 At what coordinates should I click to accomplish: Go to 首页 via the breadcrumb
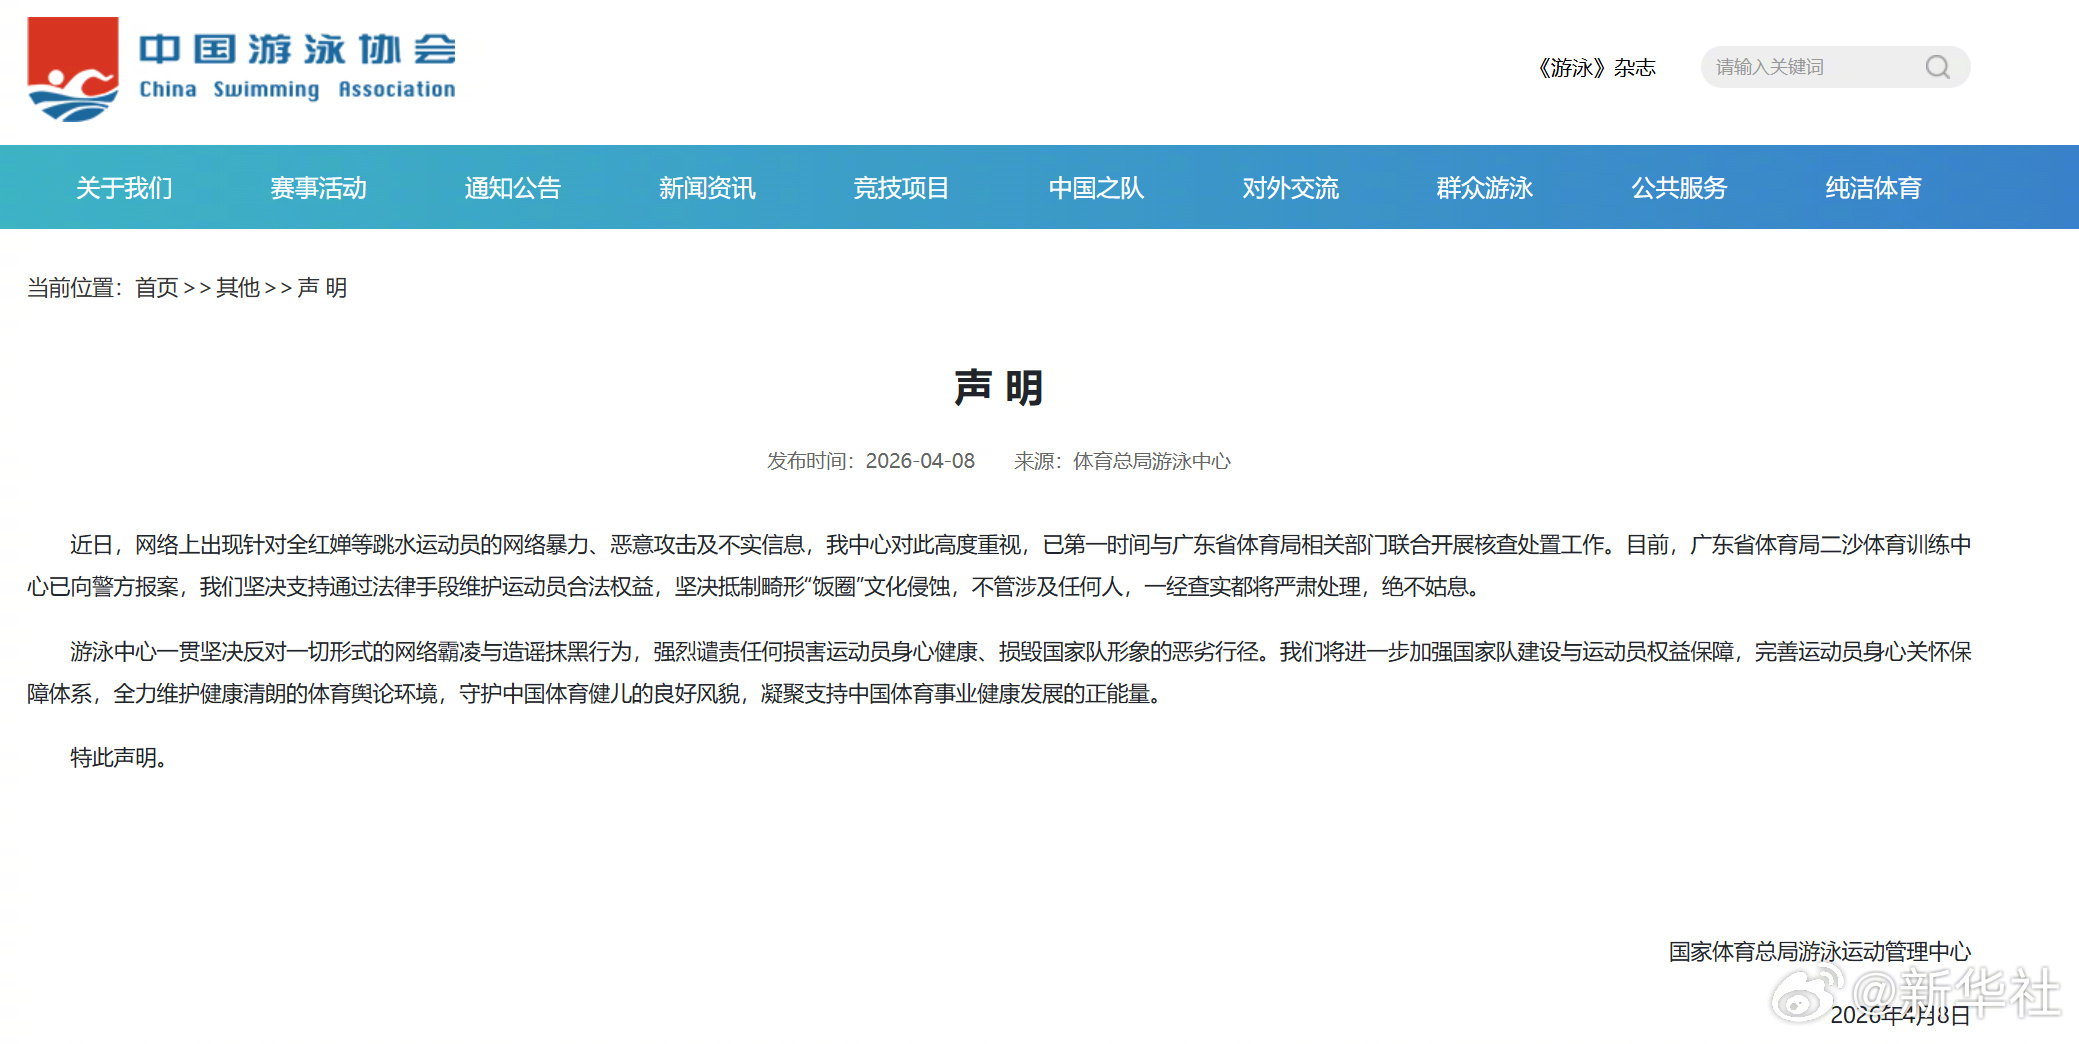(x=157, y=288)
